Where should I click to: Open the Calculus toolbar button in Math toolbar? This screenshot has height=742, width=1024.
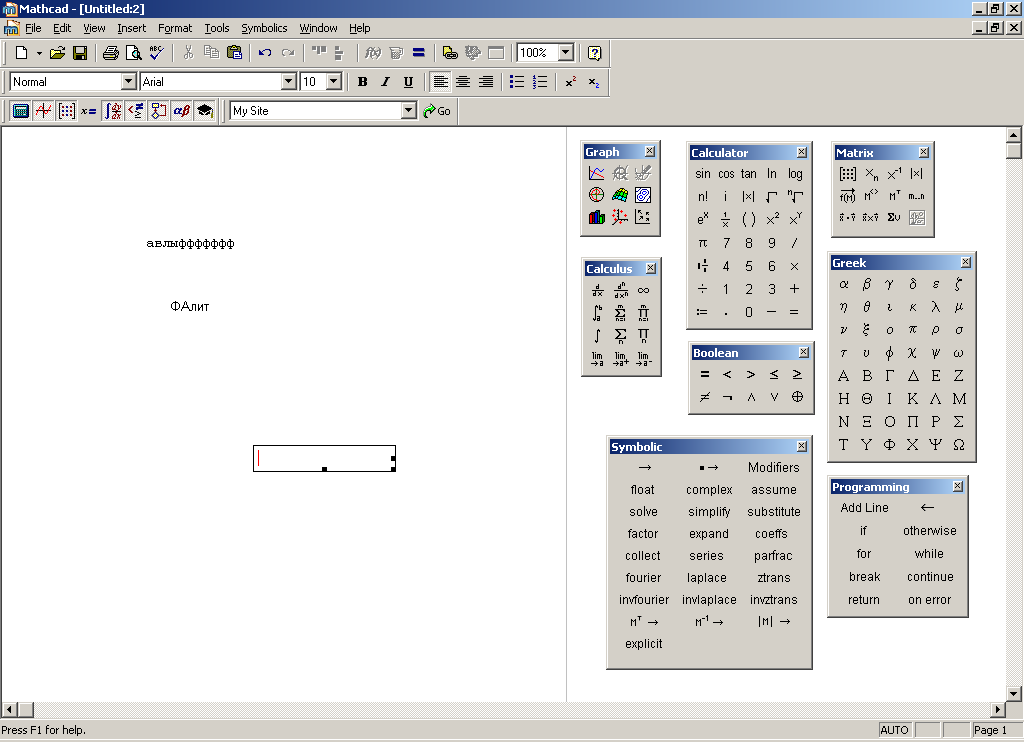pyautogui.click(x=113, y=111)
